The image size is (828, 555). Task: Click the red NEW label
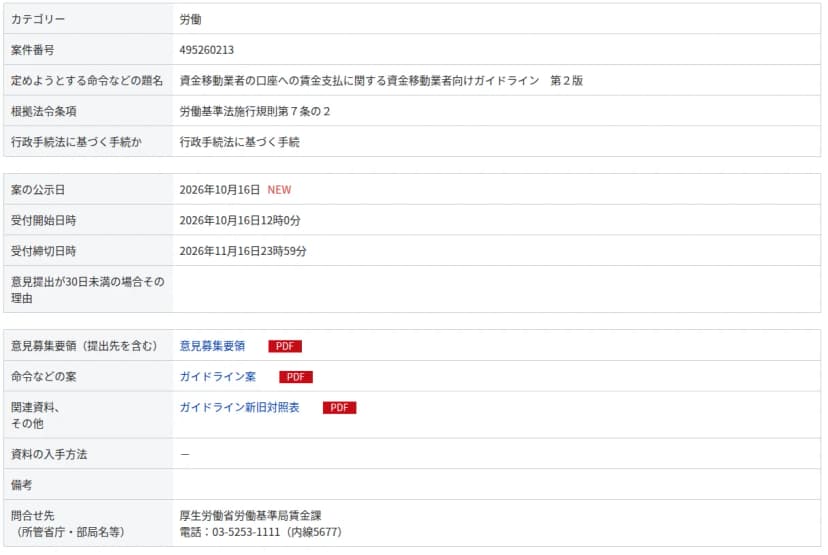coord(279,190)
